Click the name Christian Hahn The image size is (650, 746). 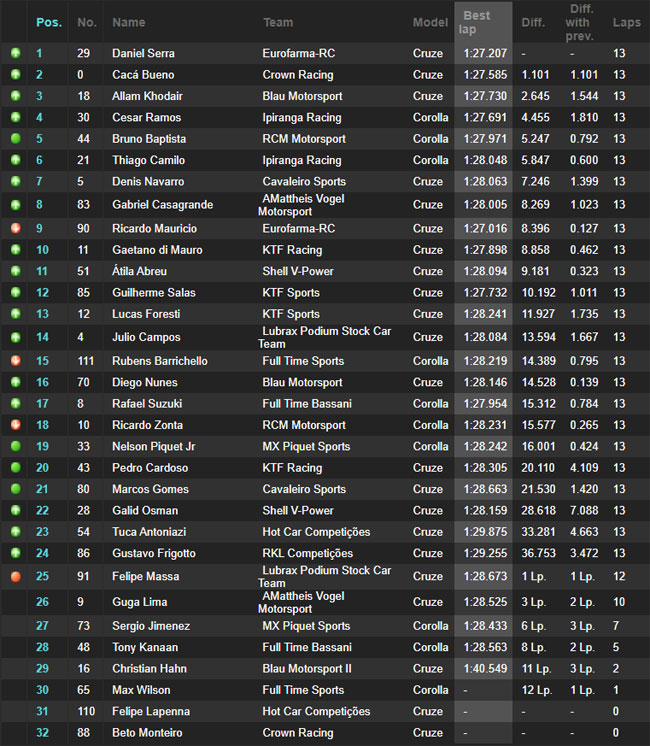point(149,668)
